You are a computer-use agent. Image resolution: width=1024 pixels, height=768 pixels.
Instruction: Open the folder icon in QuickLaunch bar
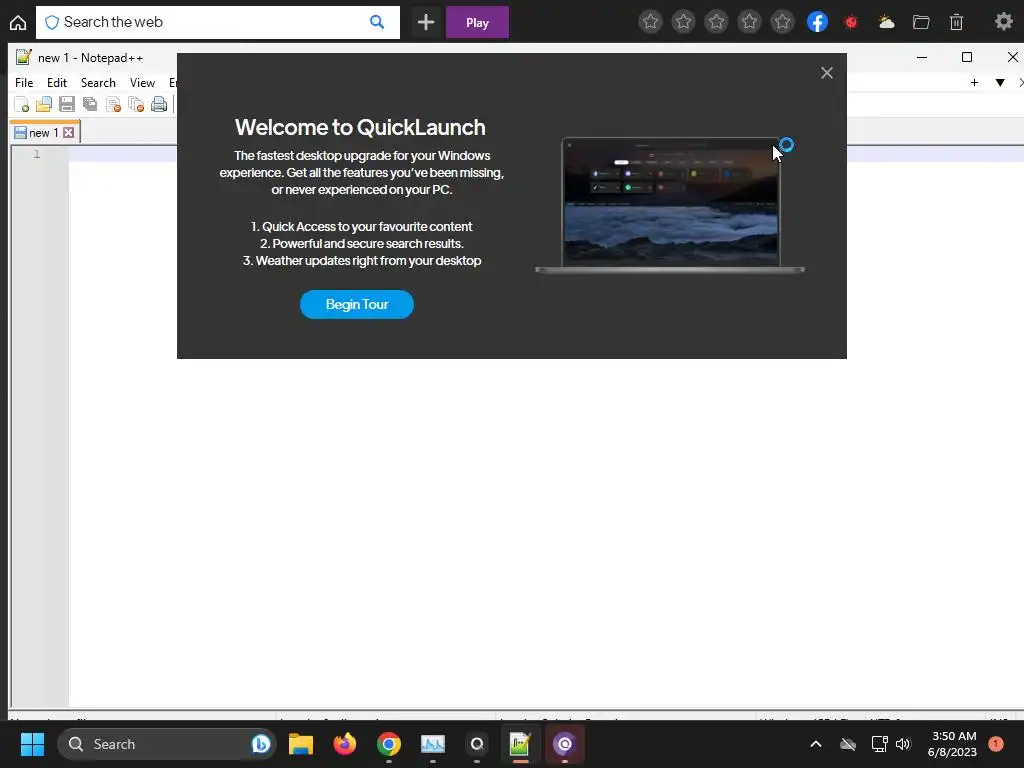(921, 22)
